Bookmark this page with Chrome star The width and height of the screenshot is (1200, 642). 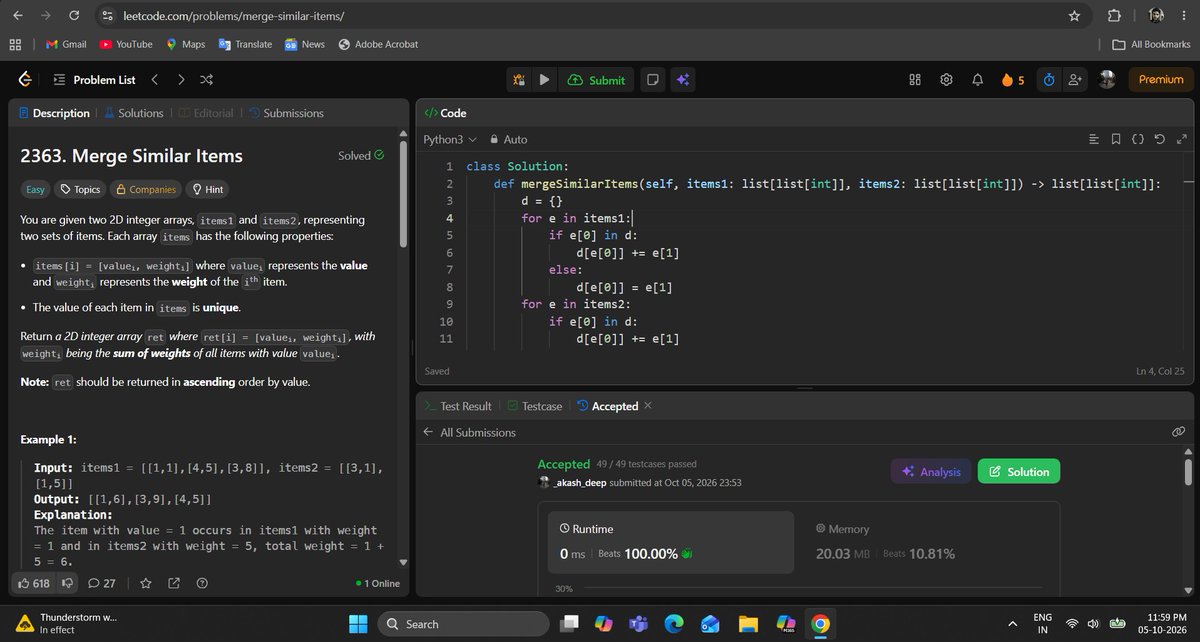coord(1074,16)
